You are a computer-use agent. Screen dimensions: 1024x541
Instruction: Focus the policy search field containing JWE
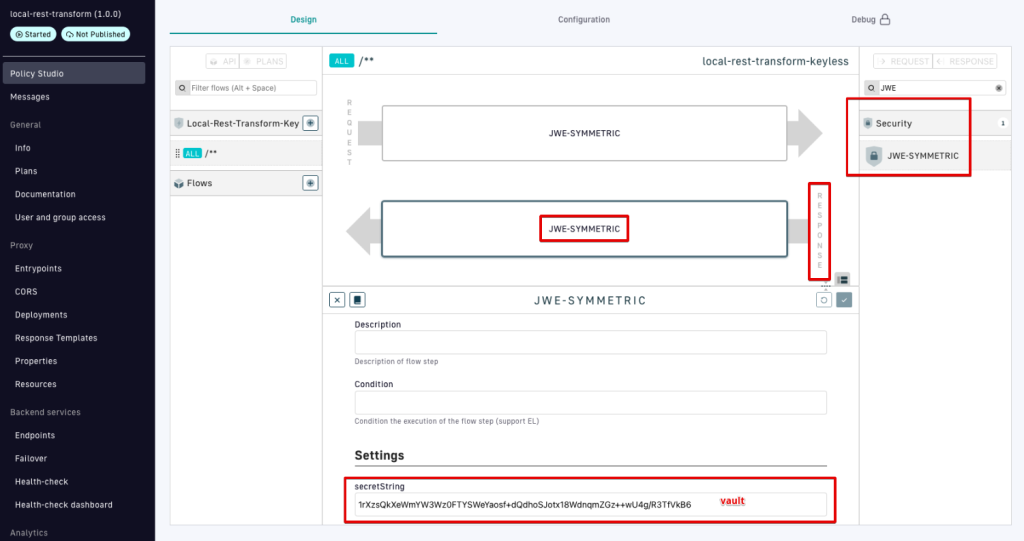935,88
